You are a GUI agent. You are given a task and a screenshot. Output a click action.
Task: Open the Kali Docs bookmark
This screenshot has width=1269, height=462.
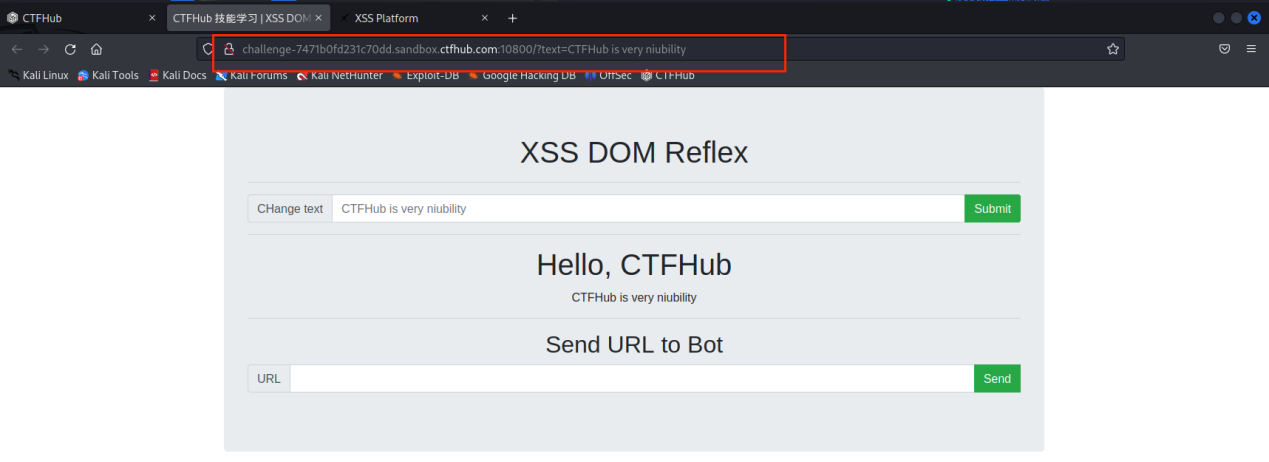[177, 76]
